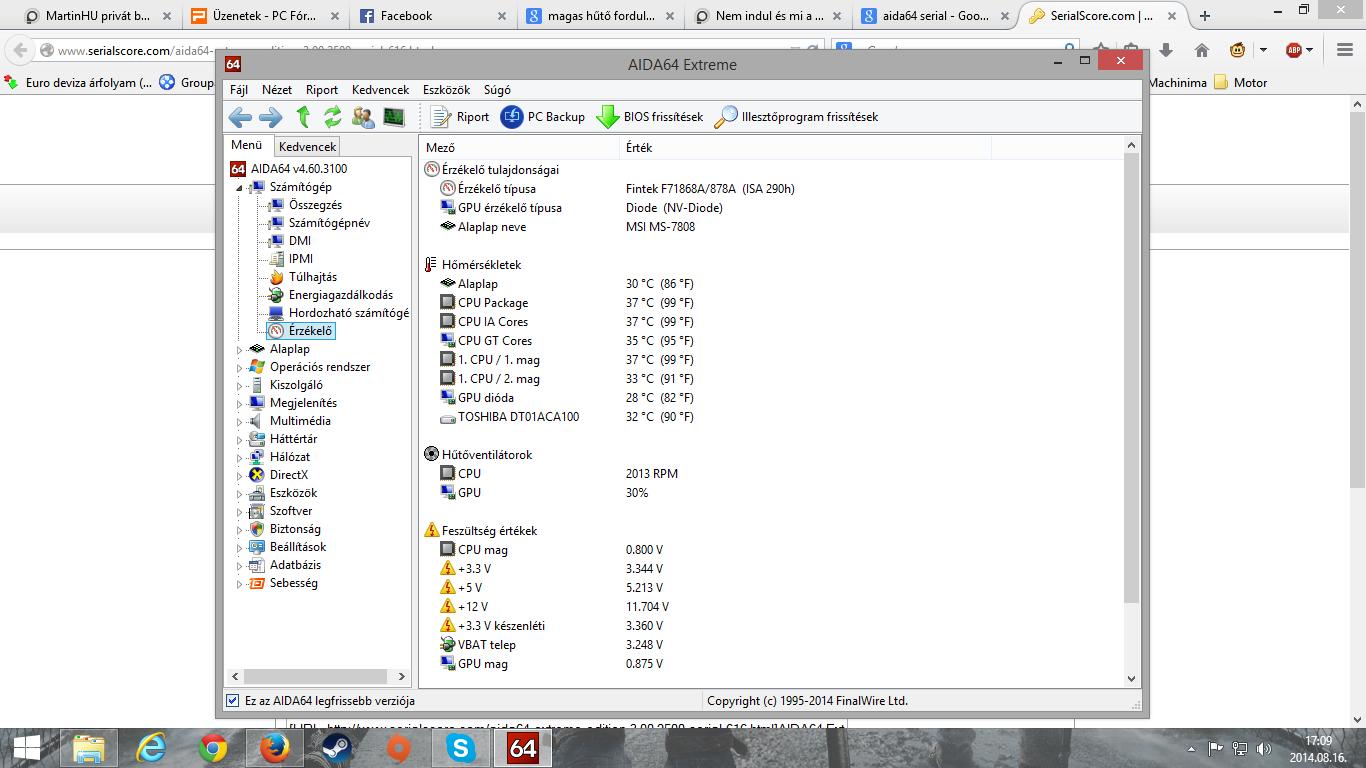Click BIOS frissítések toolbar button
The width and height of the screenshot is (1366, 768).
coord(650,117)
